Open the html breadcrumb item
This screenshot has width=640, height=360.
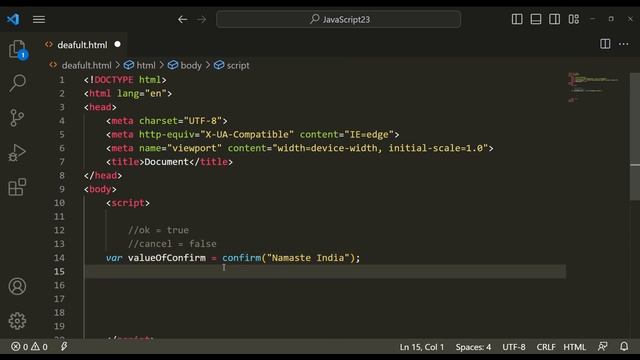coord(140,65)
